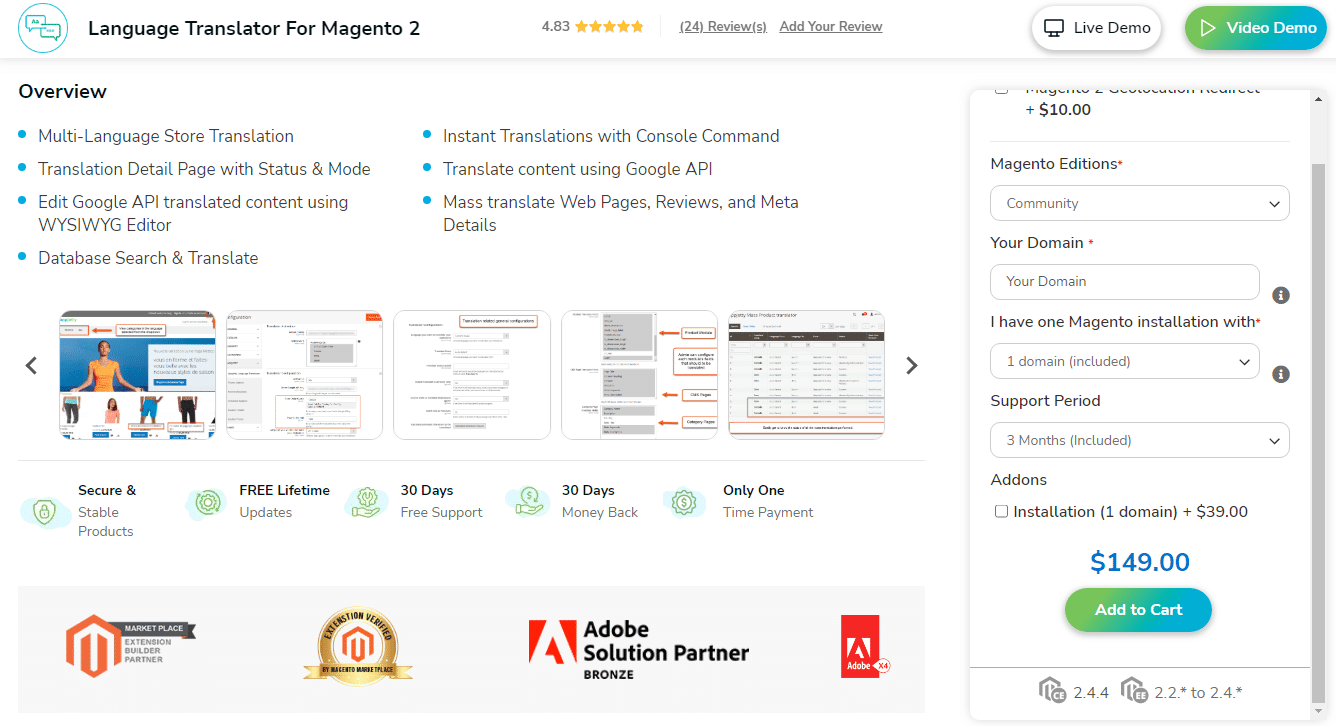Click the Addons label
This screenshot has height=726, width=1336.
1019,480
